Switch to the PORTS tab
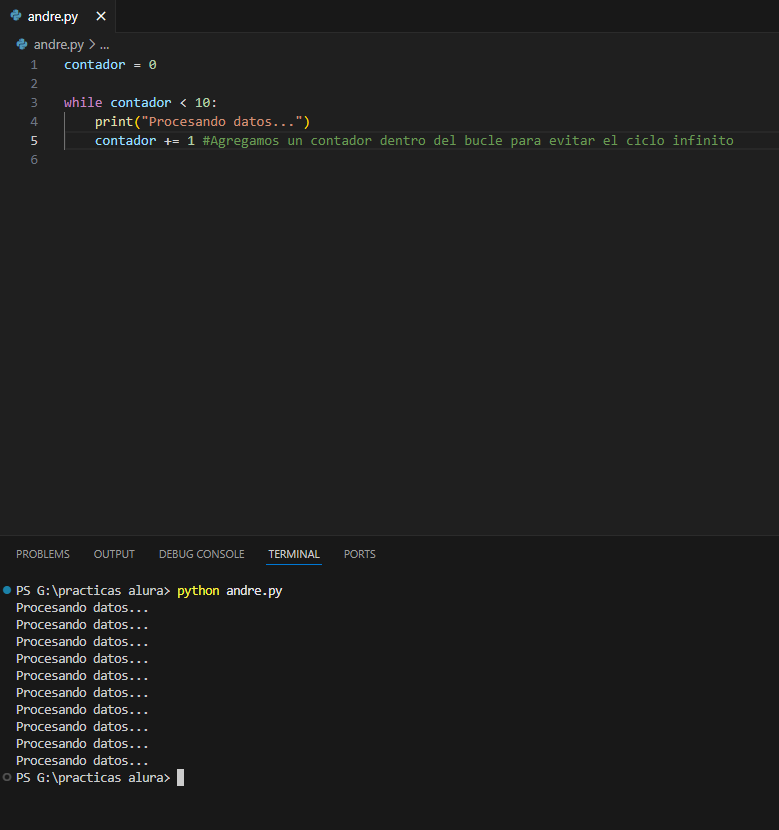 360,554
